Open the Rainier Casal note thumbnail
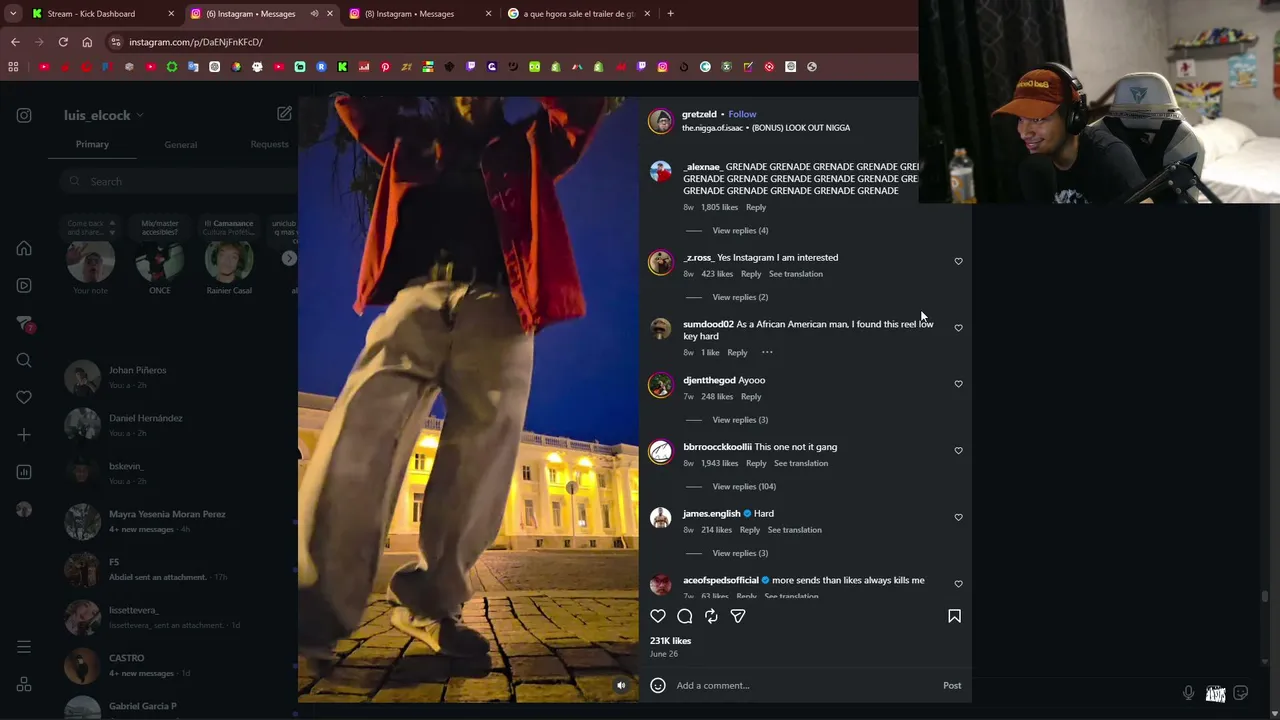The height and width of the screenshot is (720, 1280). coord(229,261)
